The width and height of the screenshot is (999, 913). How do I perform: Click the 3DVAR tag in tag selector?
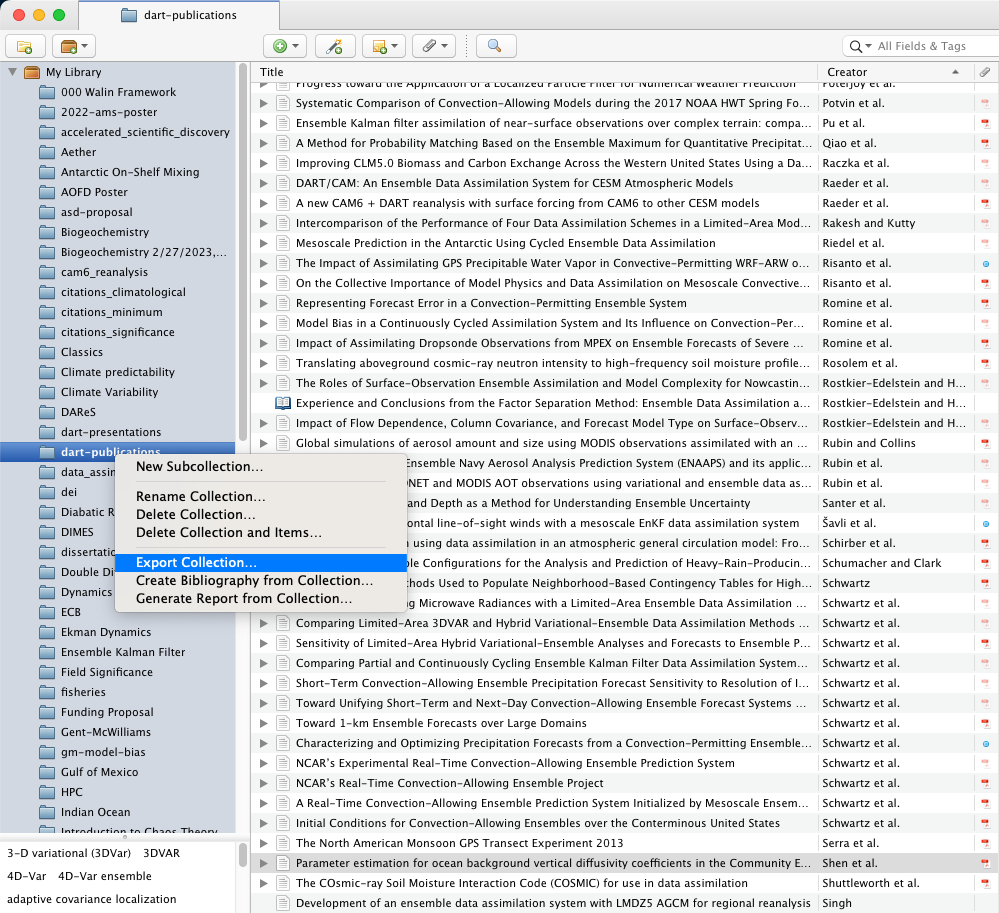[x=160, y=854]
